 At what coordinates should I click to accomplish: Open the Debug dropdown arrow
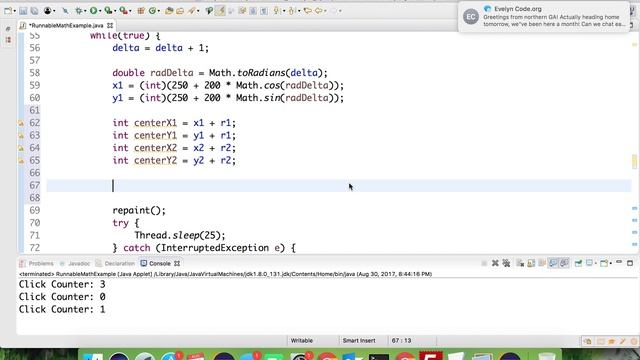[x=85, y=11]
